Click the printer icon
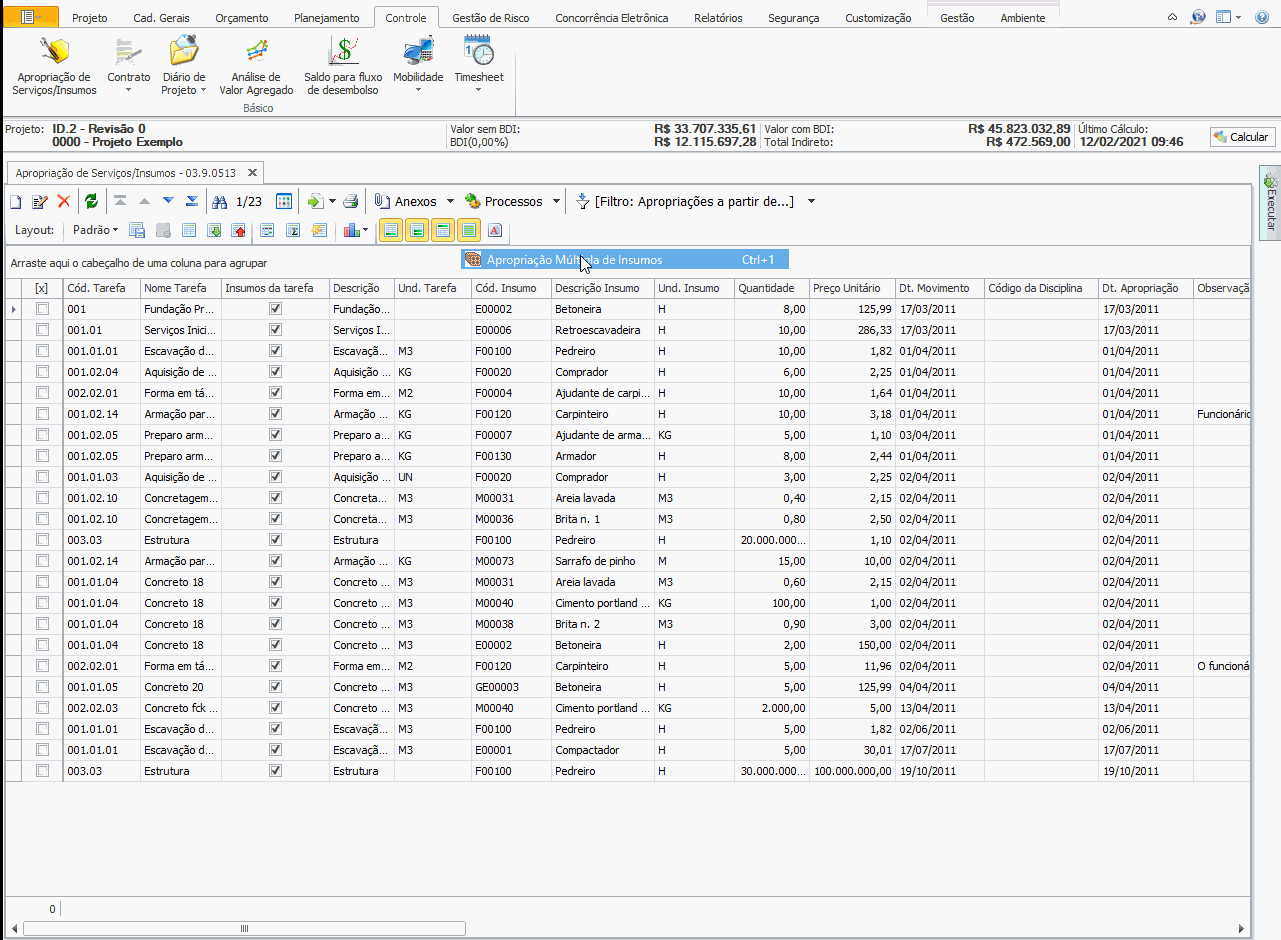The height and width of the screenshot is (940, 1281). 351,202
